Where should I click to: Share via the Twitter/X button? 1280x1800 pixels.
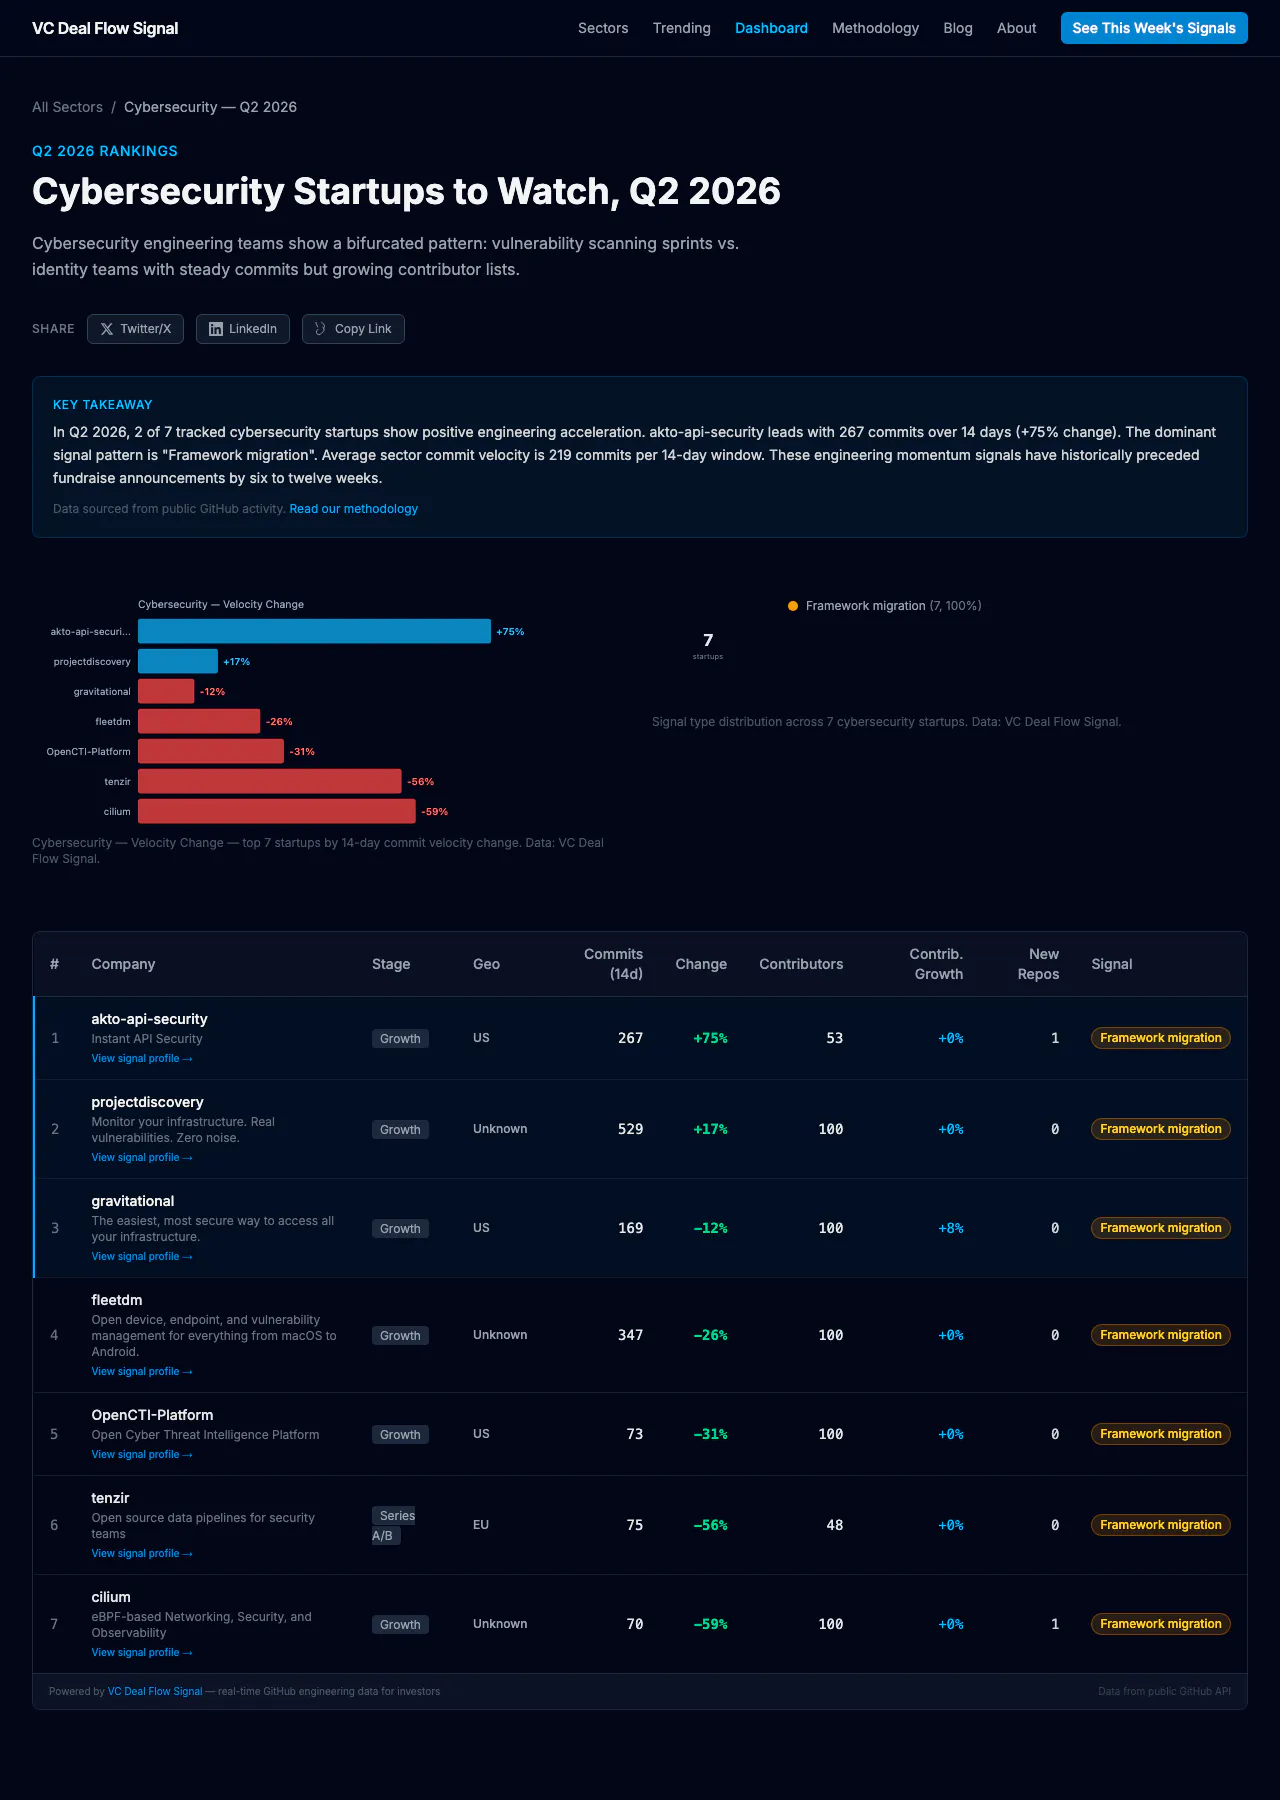tap(135, 329)
